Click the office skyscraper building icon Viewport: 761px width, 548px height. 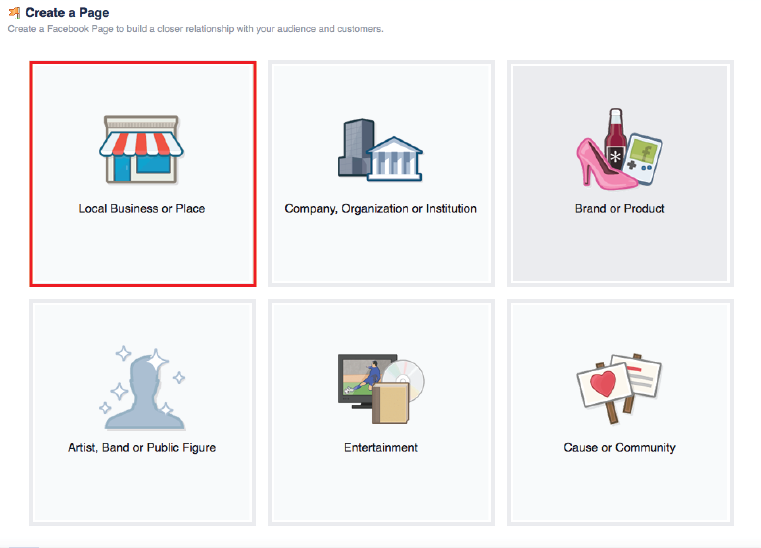point(355,148)
